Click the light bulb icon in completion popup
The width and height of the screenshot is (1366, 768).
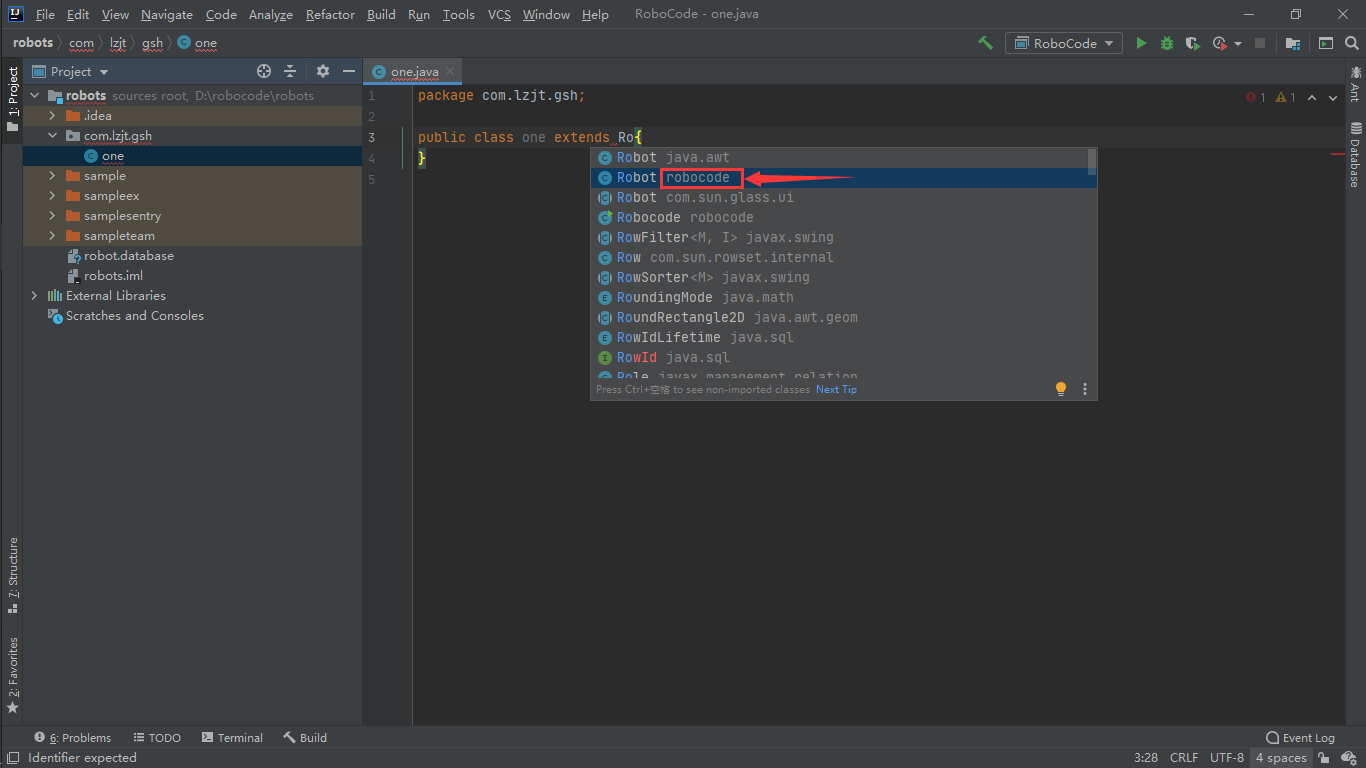point(1061,389)
